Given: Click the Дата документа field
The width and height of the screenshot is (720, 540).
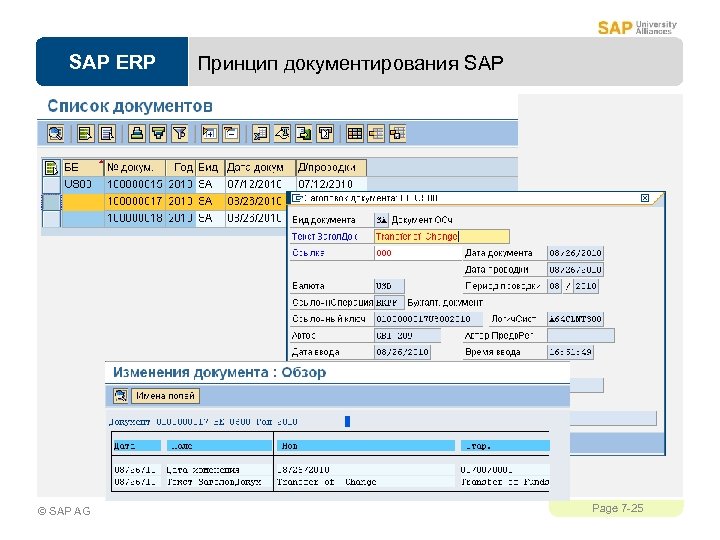Looking at the screenshot, I should [575, 253].
